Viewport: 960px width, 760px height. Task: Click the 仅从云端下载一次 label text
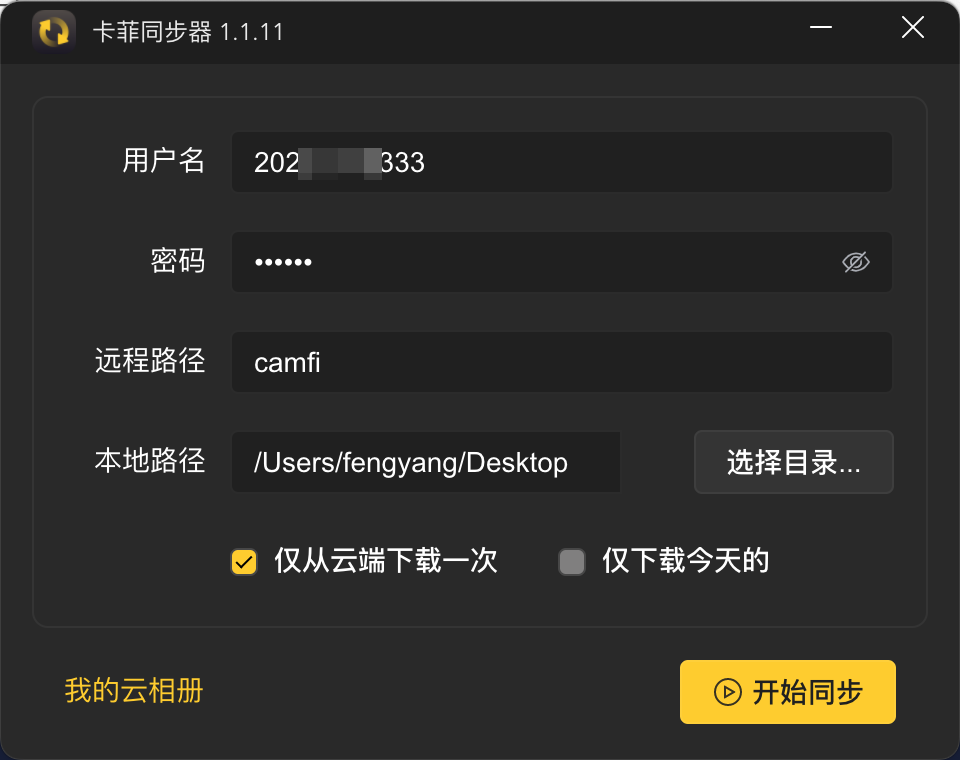[386, 560]
